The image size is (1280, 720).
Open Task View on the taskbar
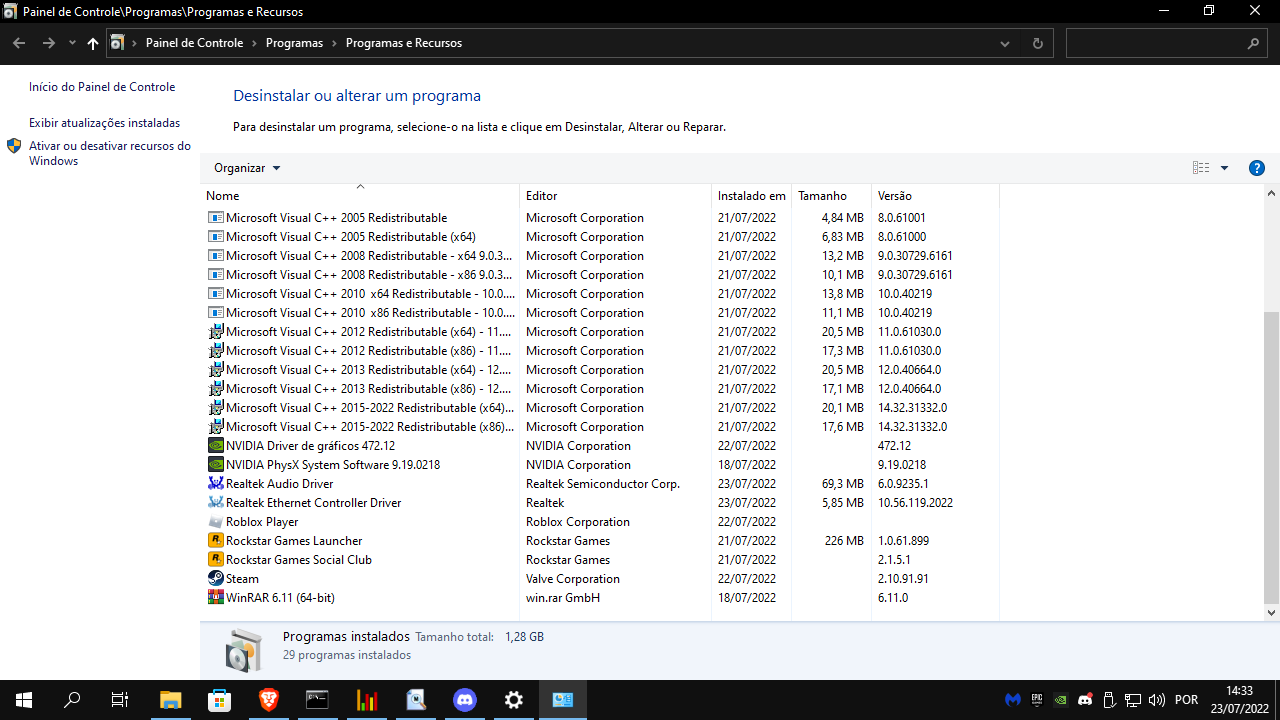pyautogui.click(x=120, y=700)
